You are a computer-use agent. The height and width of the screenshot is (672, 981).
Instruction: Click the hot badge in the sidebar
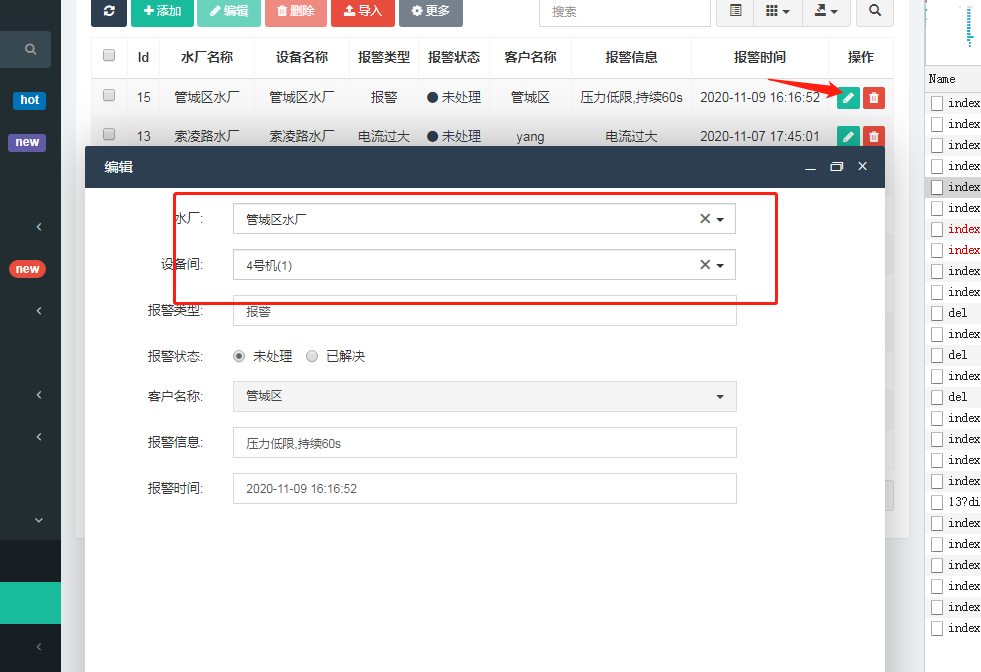29,100
